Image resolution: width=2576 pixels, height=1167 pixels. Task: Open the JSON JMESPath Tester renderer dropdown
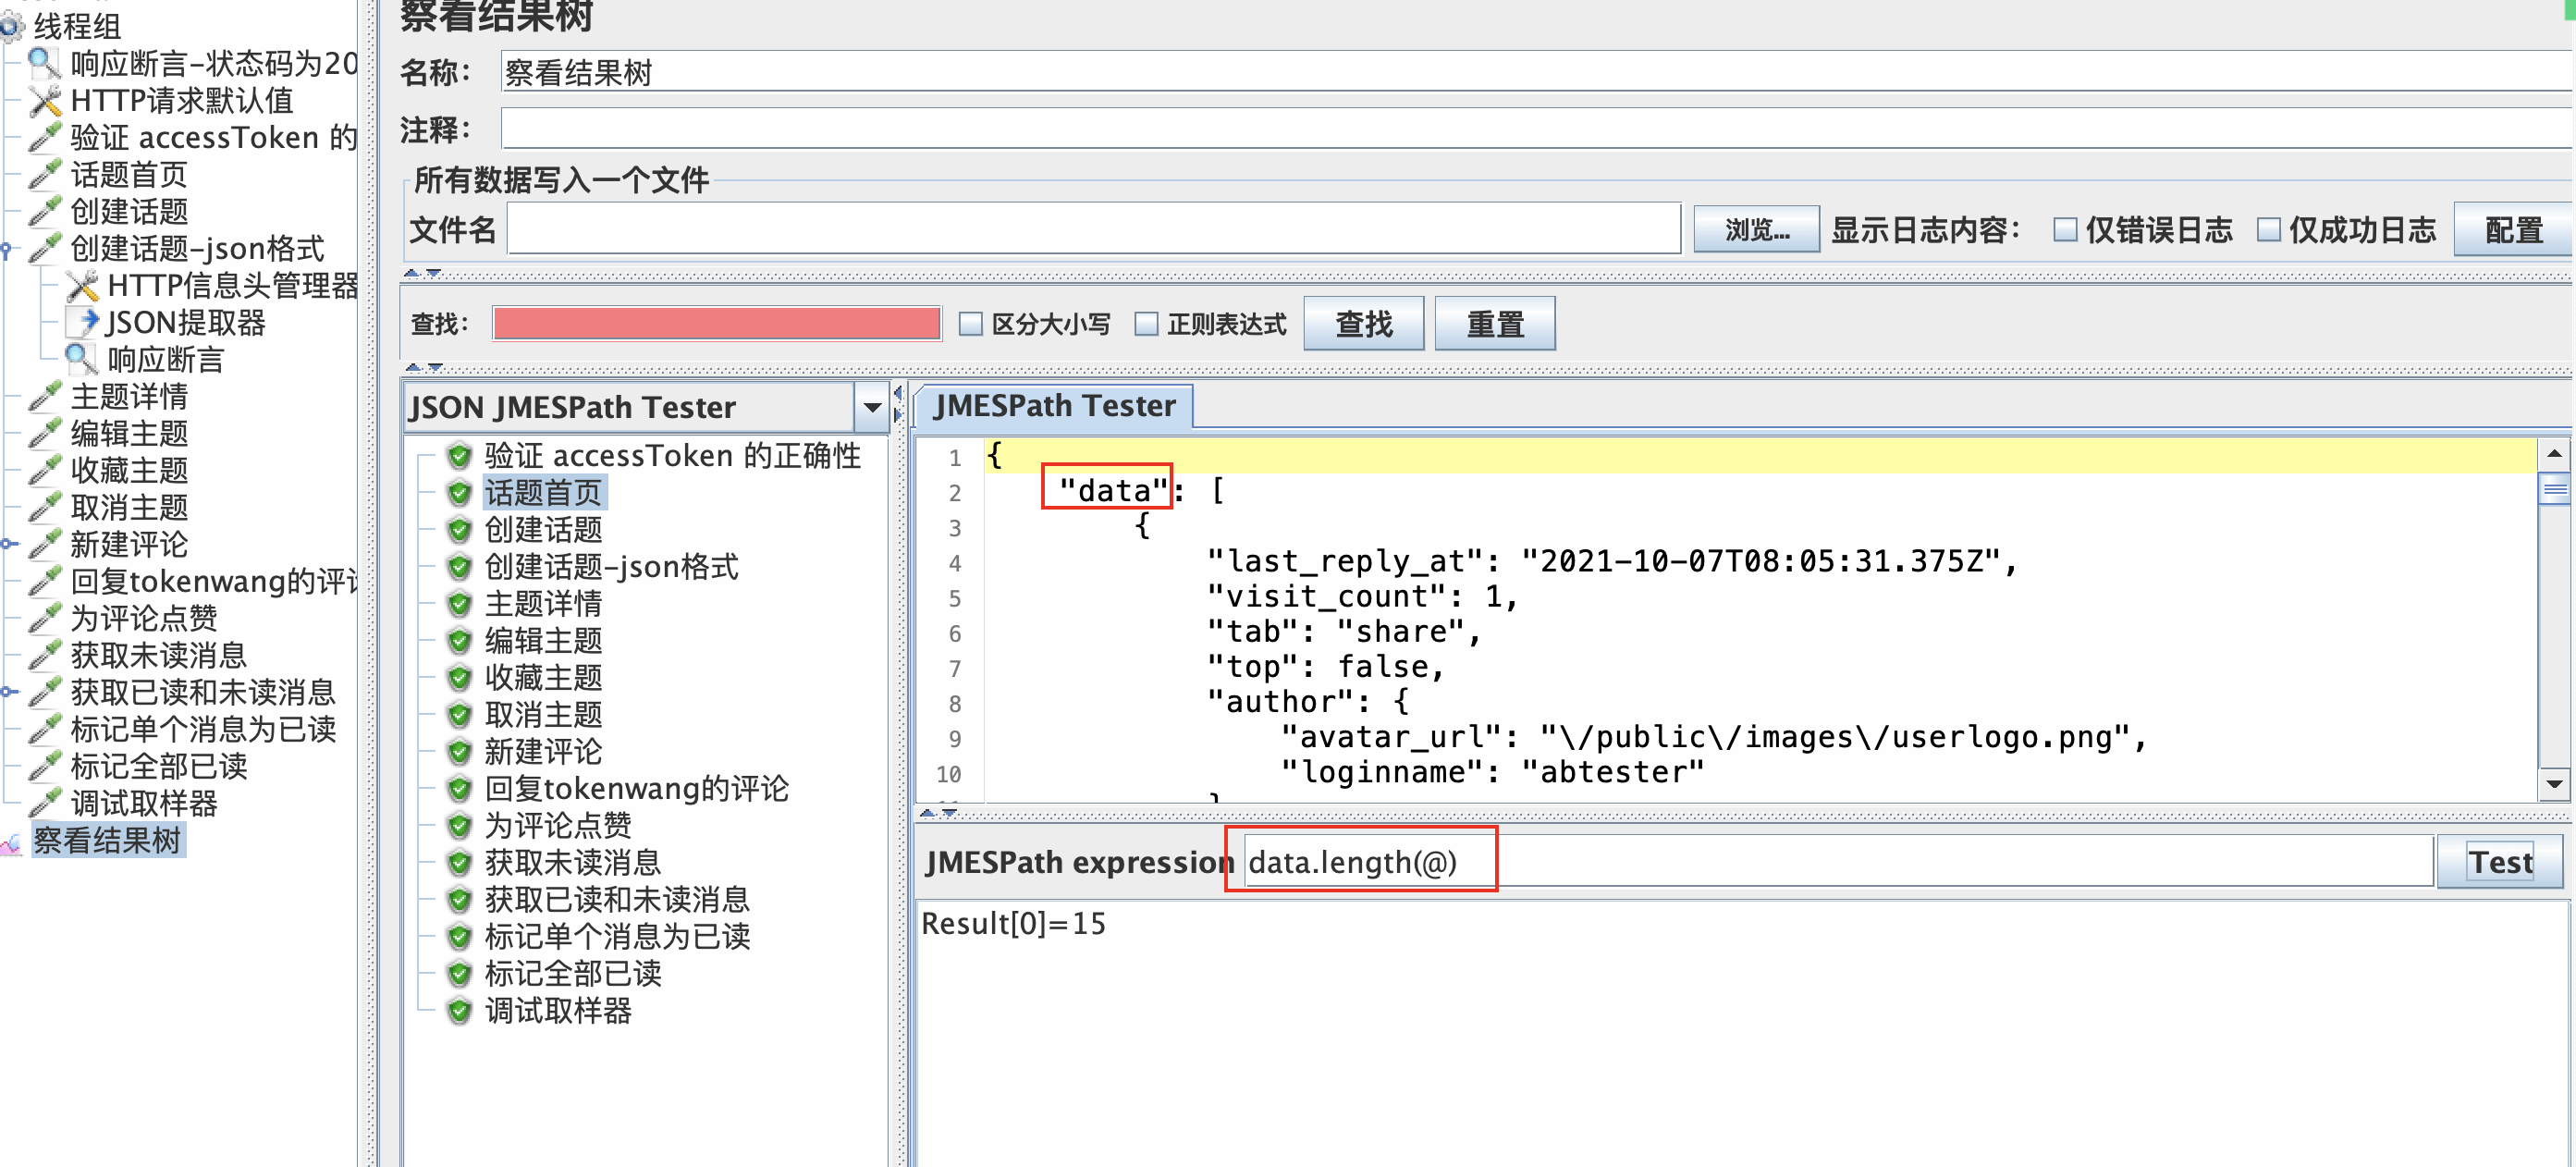(x=871, y=408)
